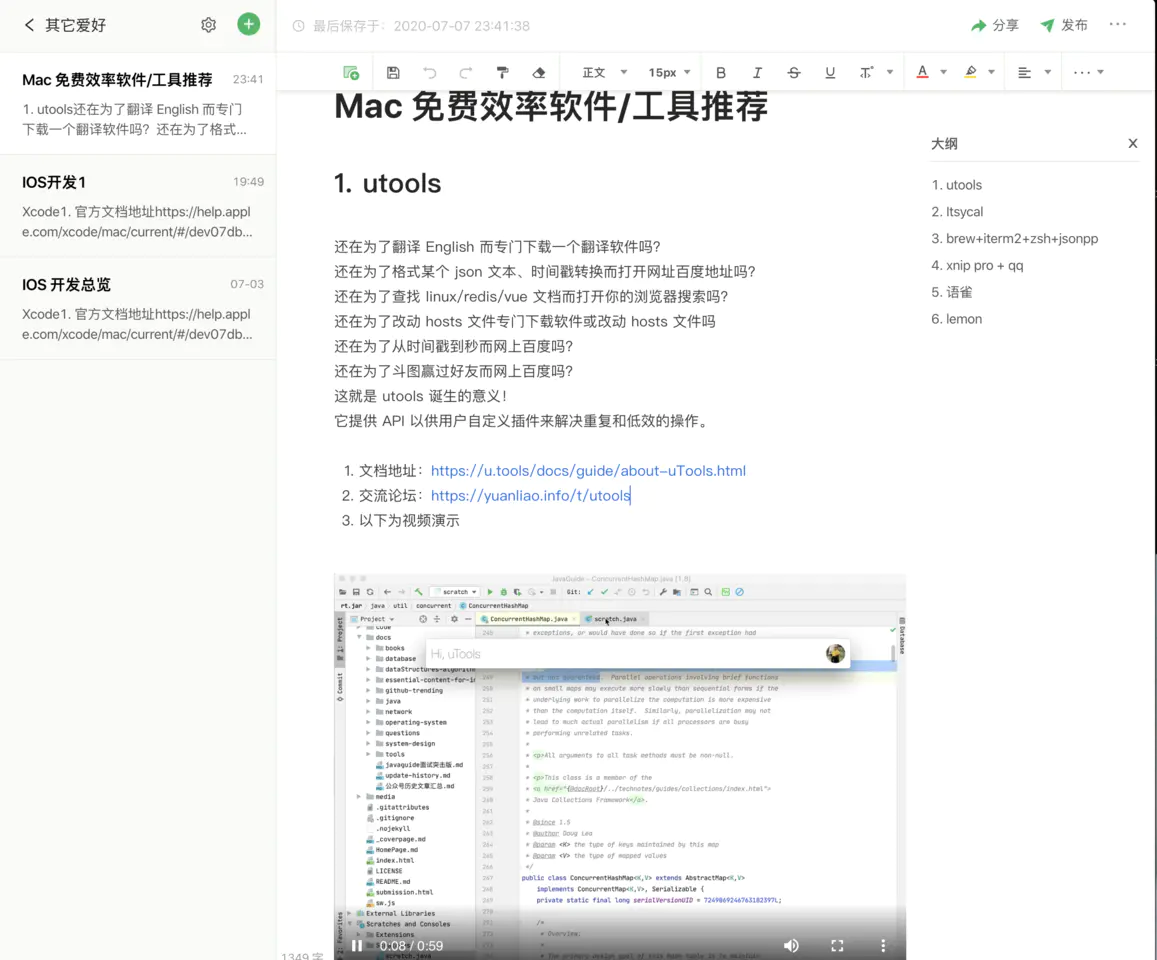The height and width of the screenshot is (960, 1157).
Task: Open document IOS开发1
Action: (138, 206)
